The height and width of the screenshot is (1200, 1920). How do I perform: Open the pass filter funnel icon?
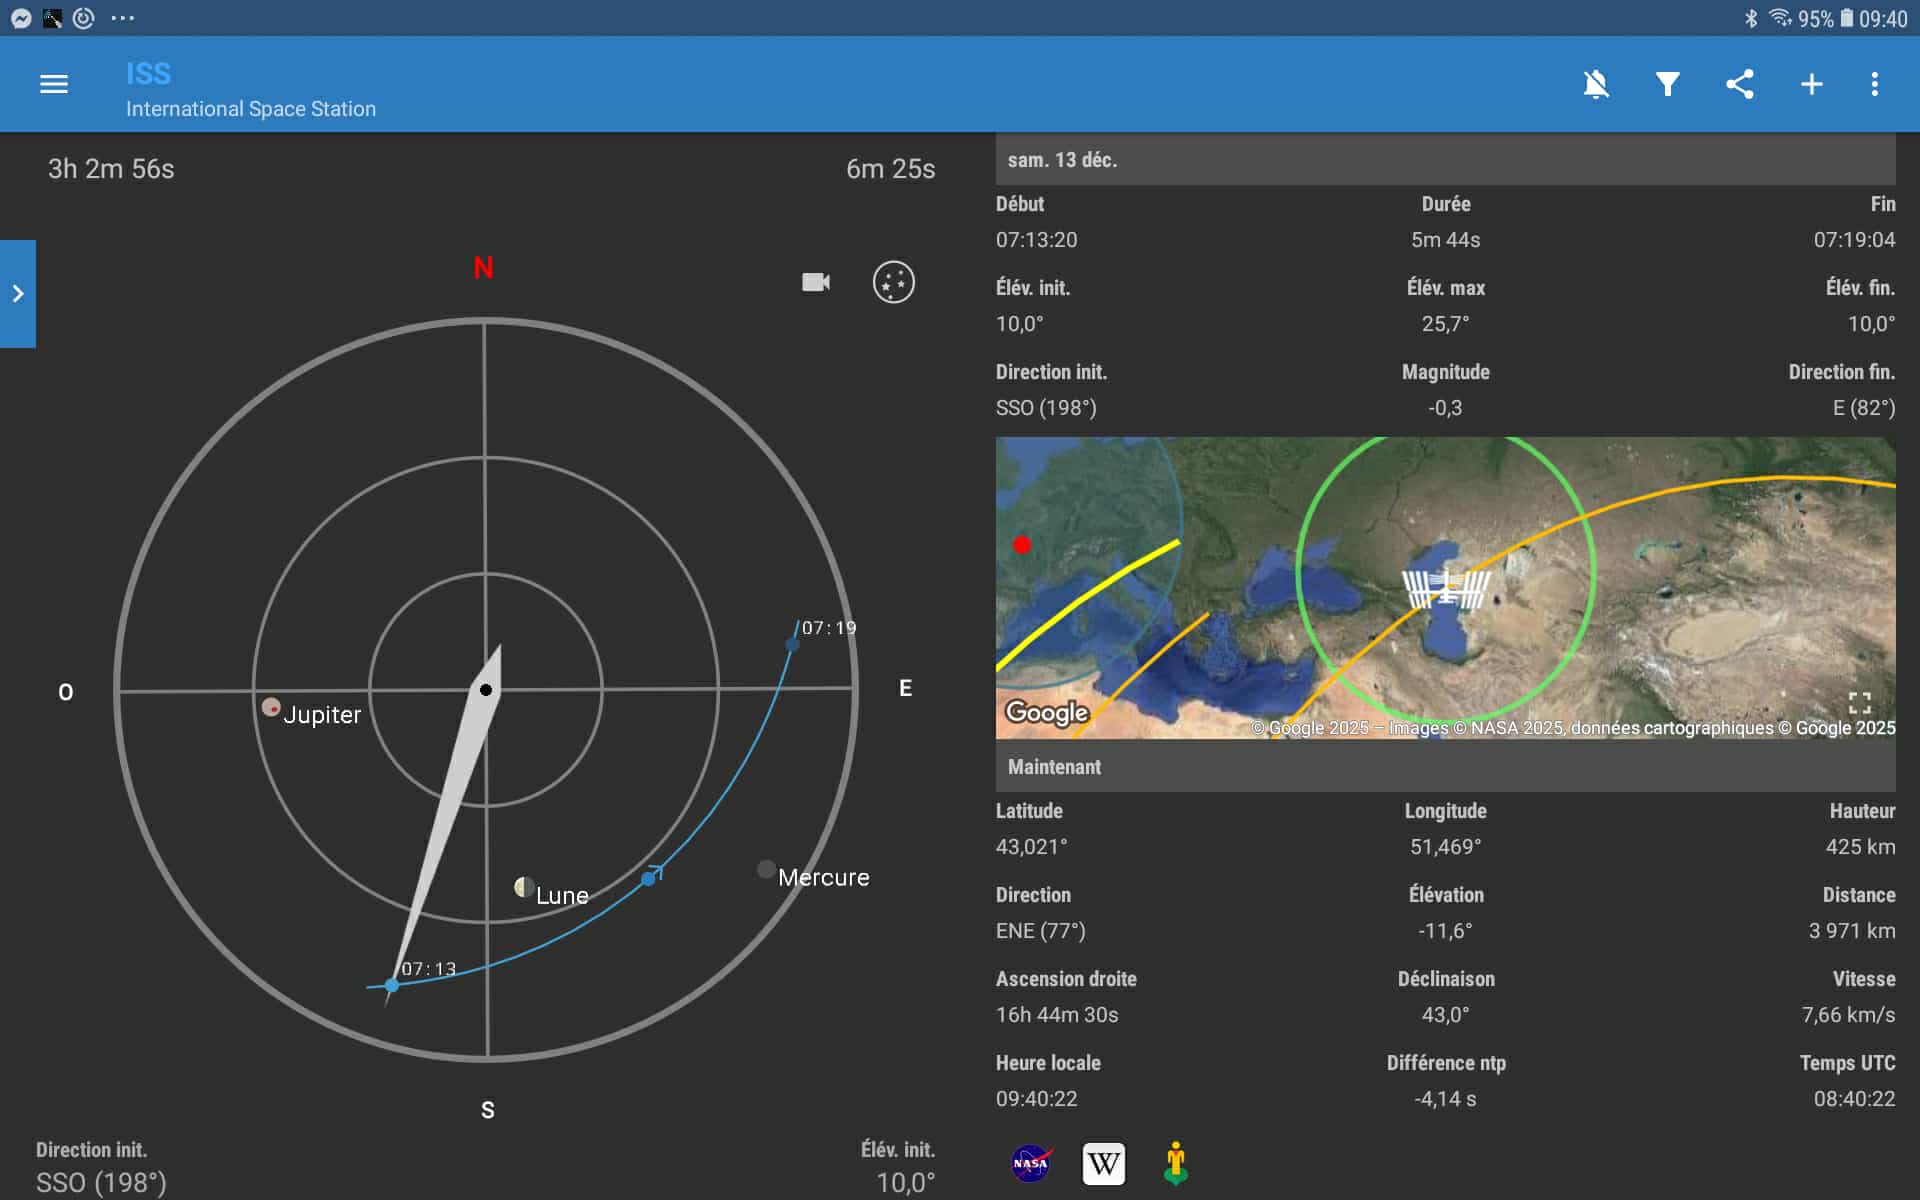[x=1667, y=84]
